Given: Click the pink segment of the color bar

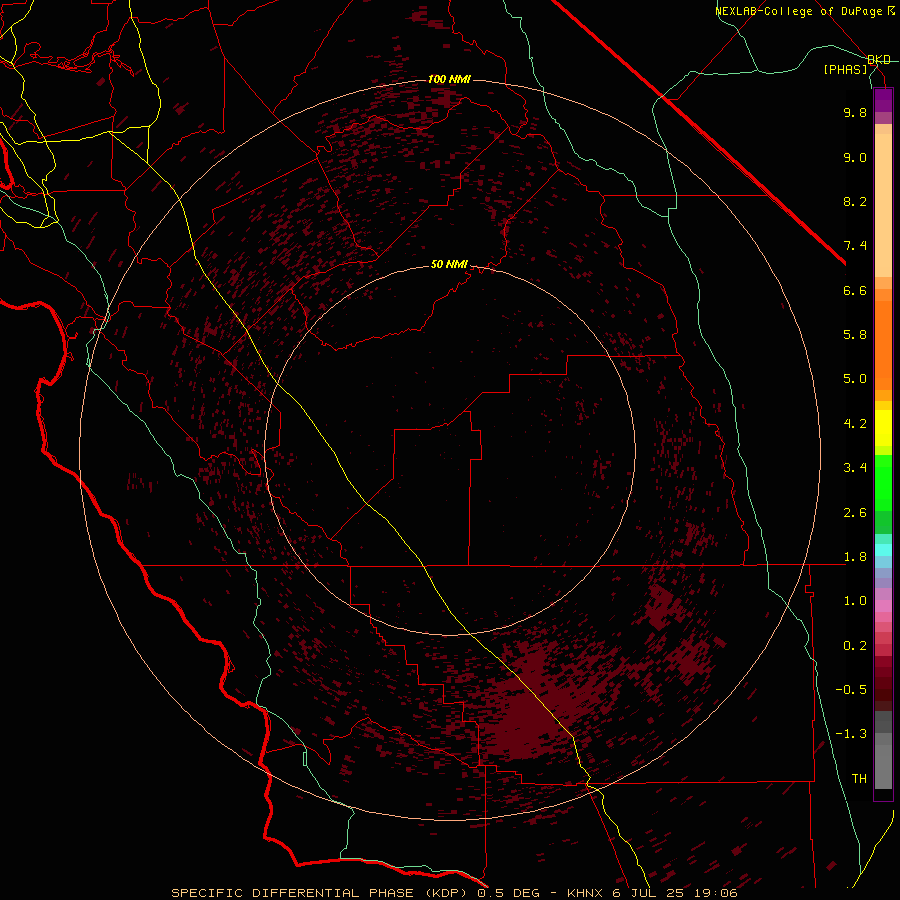Looking at the screenshot, I should tap(883, 606).
